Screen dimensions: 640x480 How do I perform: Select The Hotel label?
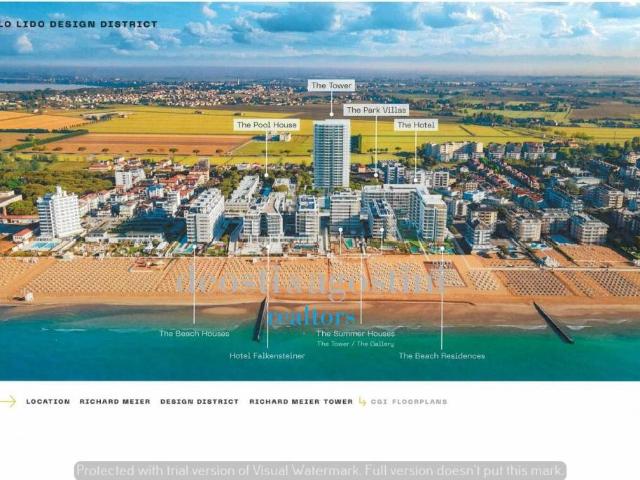coord(416,125)
